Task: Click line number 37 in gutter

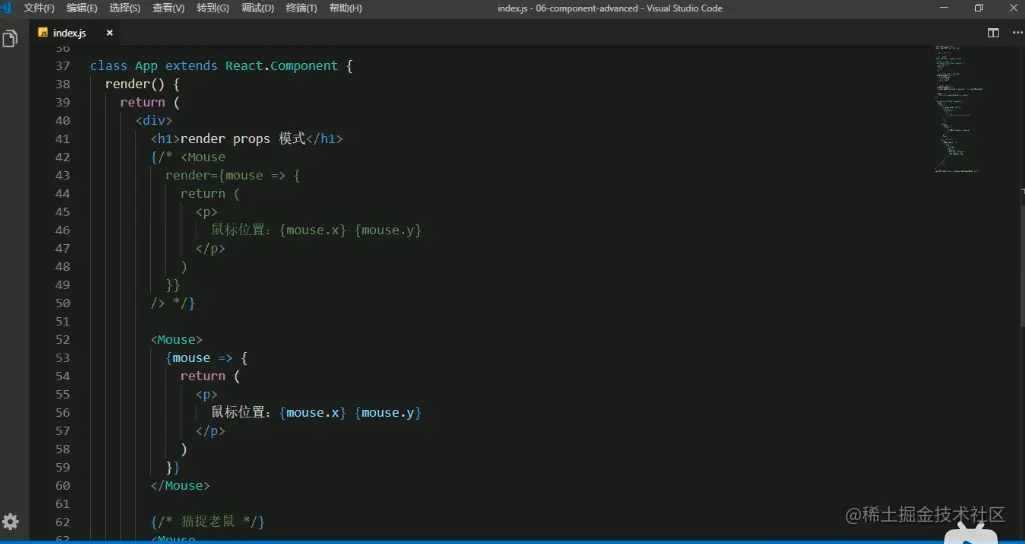Action: (63, 65)
